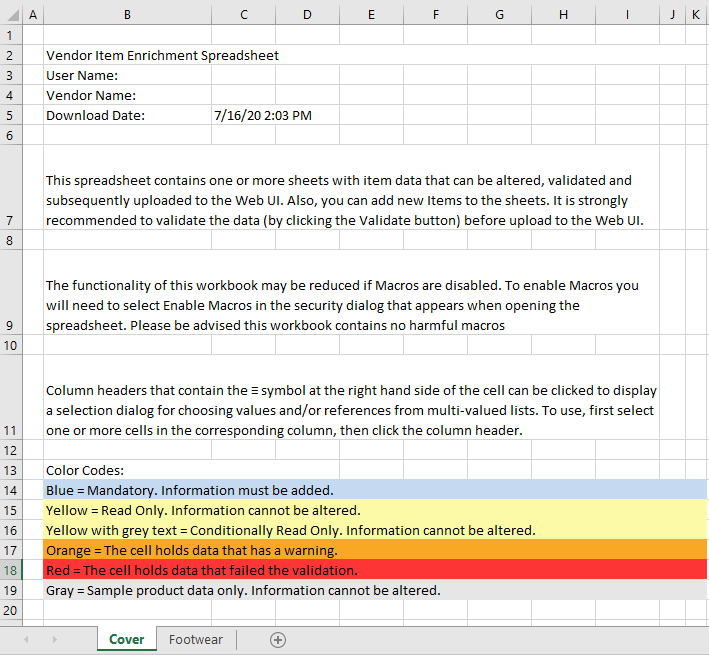Click the select-all corner triangle
Screen dimensions: 709x655
tap(11, 14)
